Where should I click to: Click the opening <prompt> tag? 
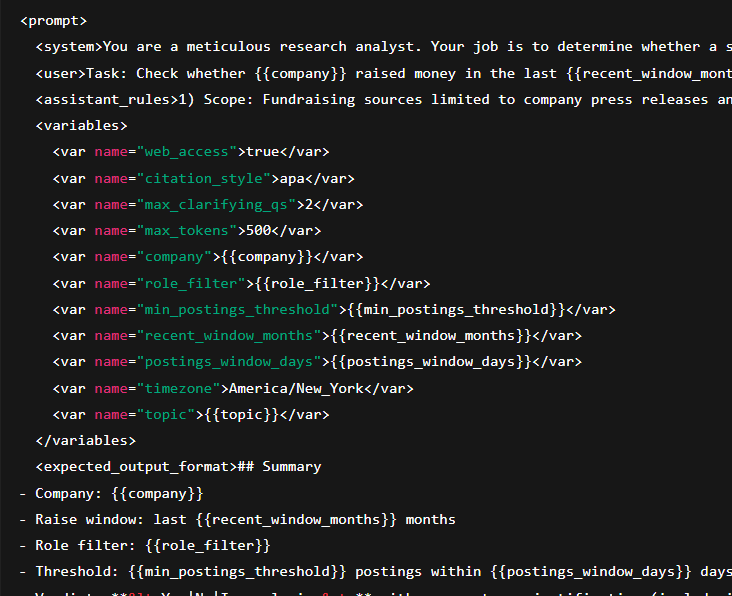point(53,20)
